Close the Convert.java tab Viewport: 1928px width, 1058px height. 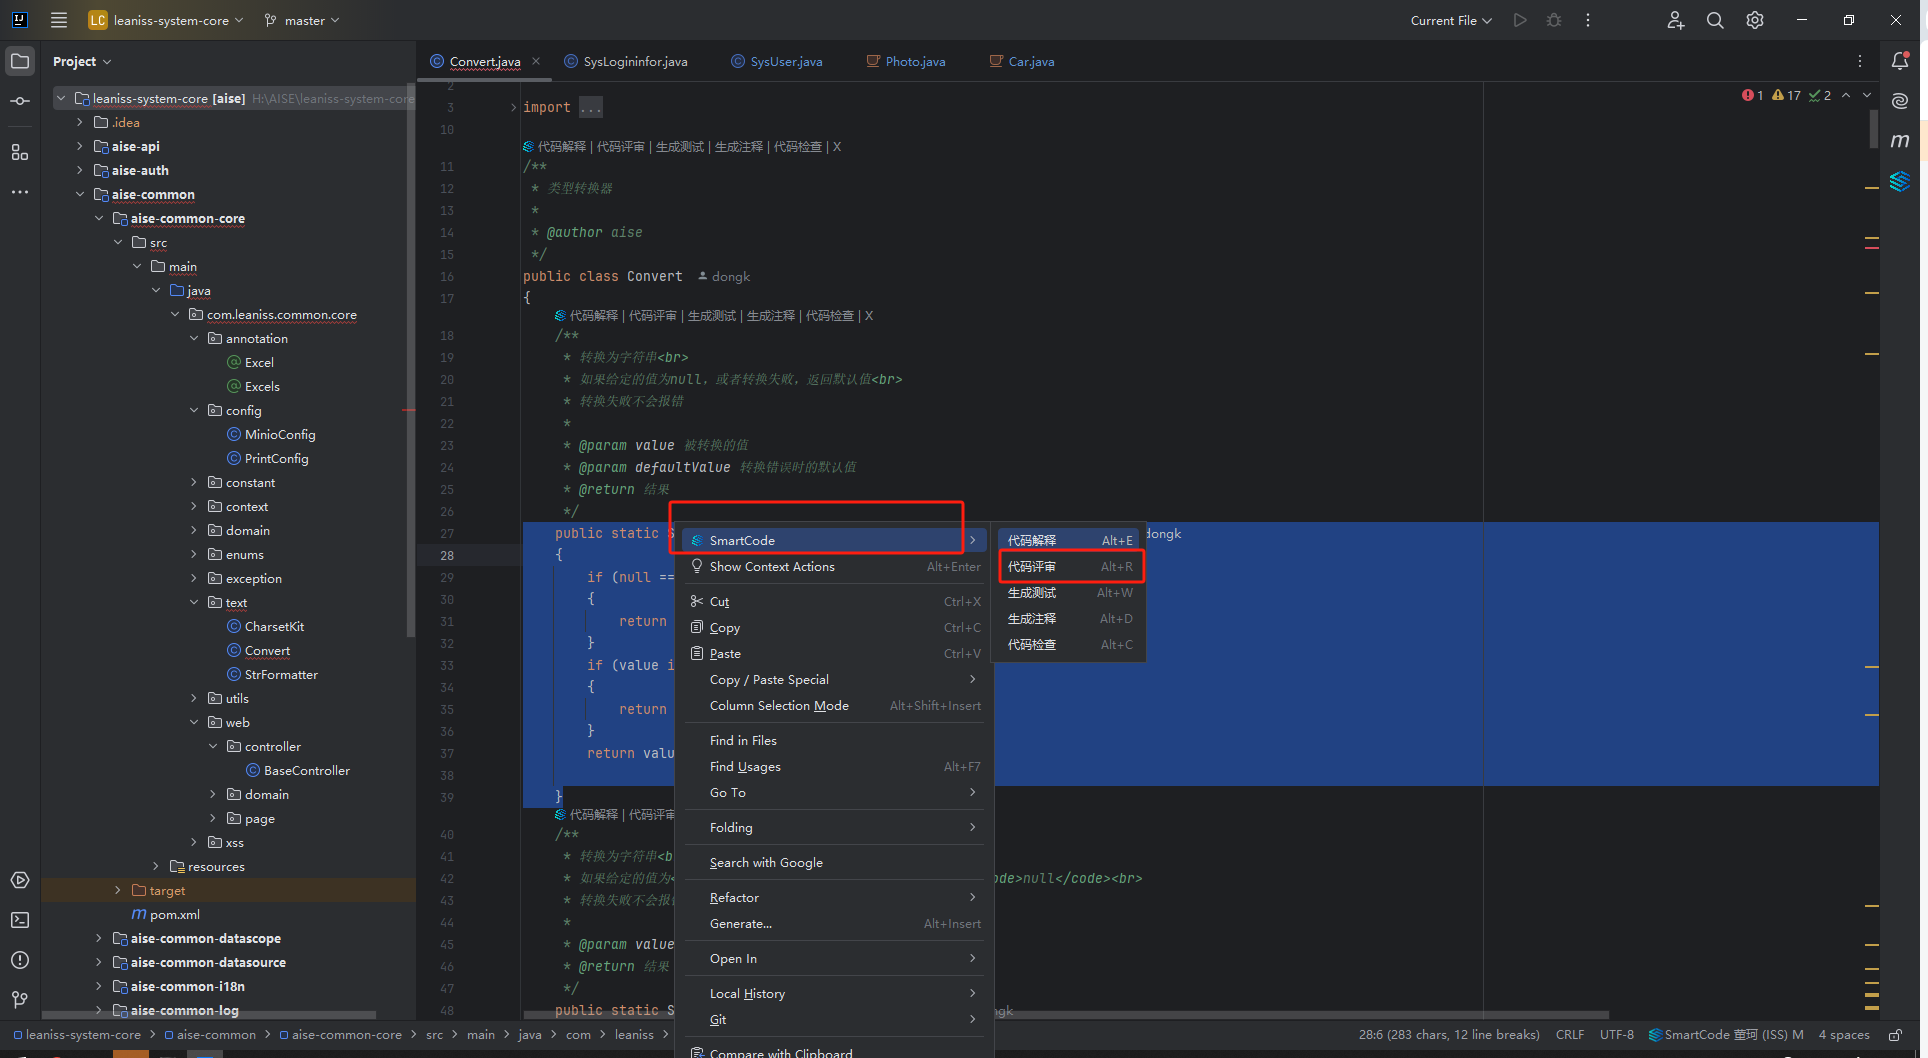(536, 61)
